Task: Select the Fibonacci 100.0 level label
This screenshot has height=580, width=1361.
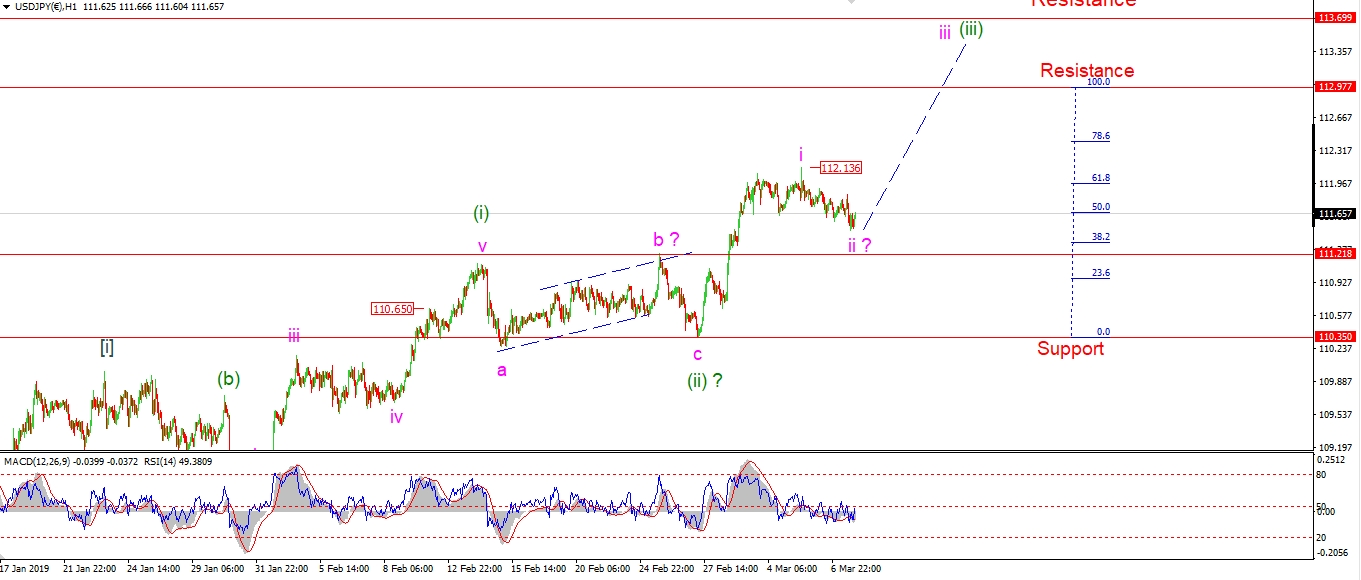Action: click(1098, 82)
